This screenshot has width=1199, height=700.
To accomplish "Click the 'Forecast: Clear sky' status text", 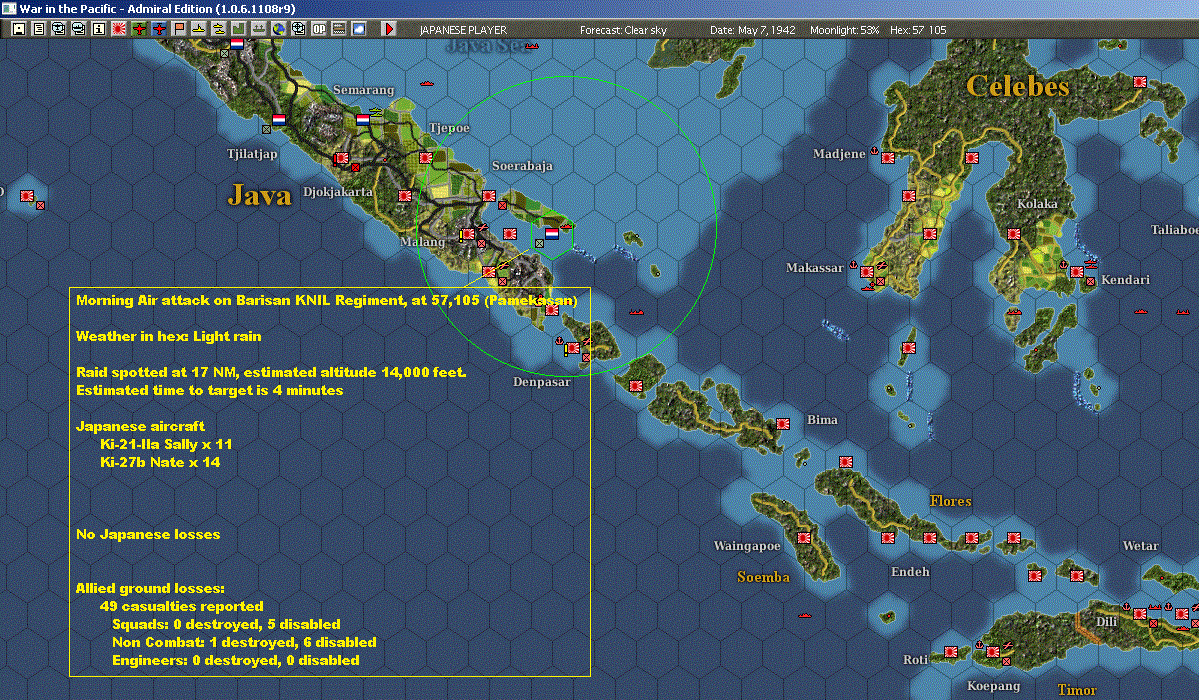I will (623, 30).
